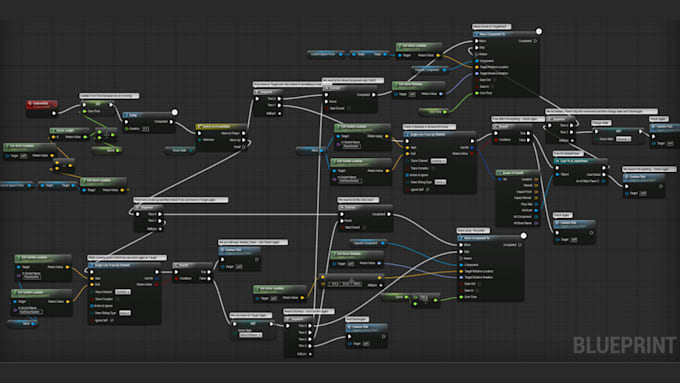Toggle Start Closed on upper DoOnce node
680x383 pixels.
(349, 108)
